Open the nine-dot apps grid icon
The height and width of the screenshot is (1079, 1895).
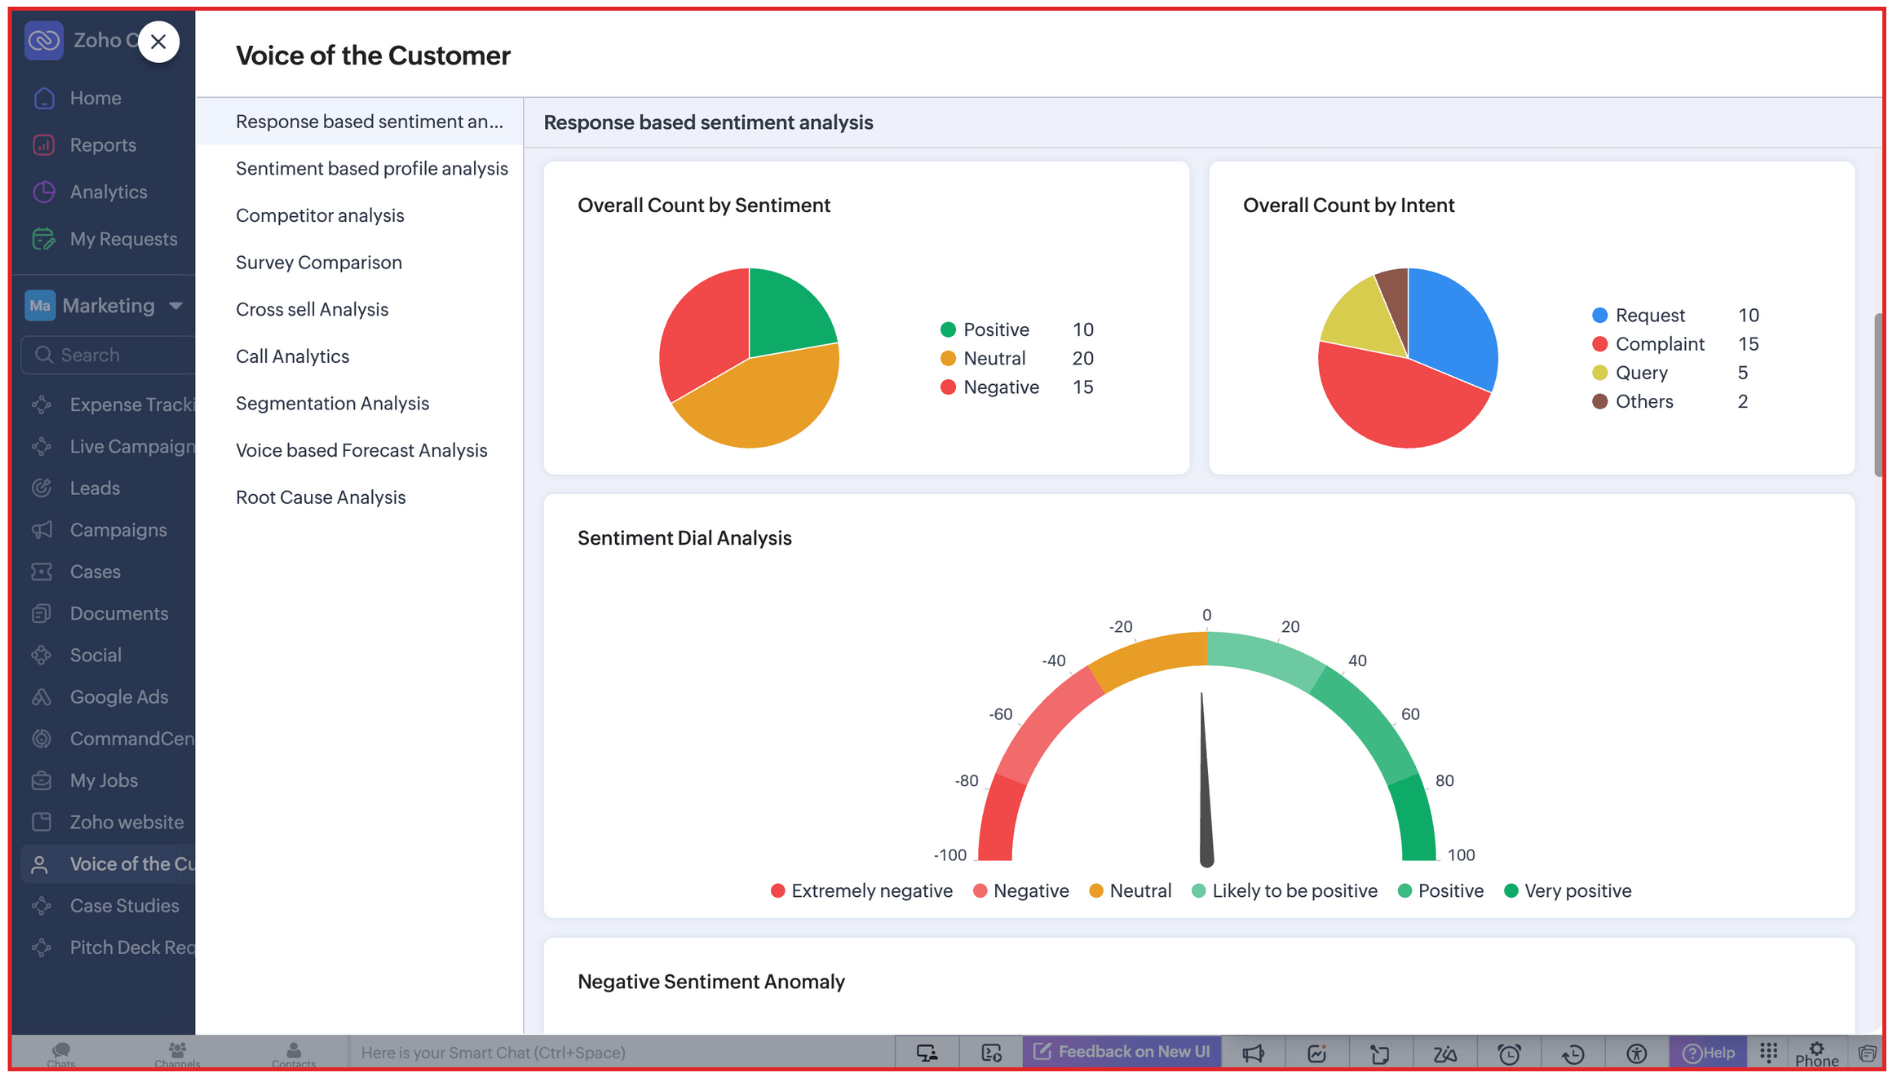click(x=1768, y=1052)
